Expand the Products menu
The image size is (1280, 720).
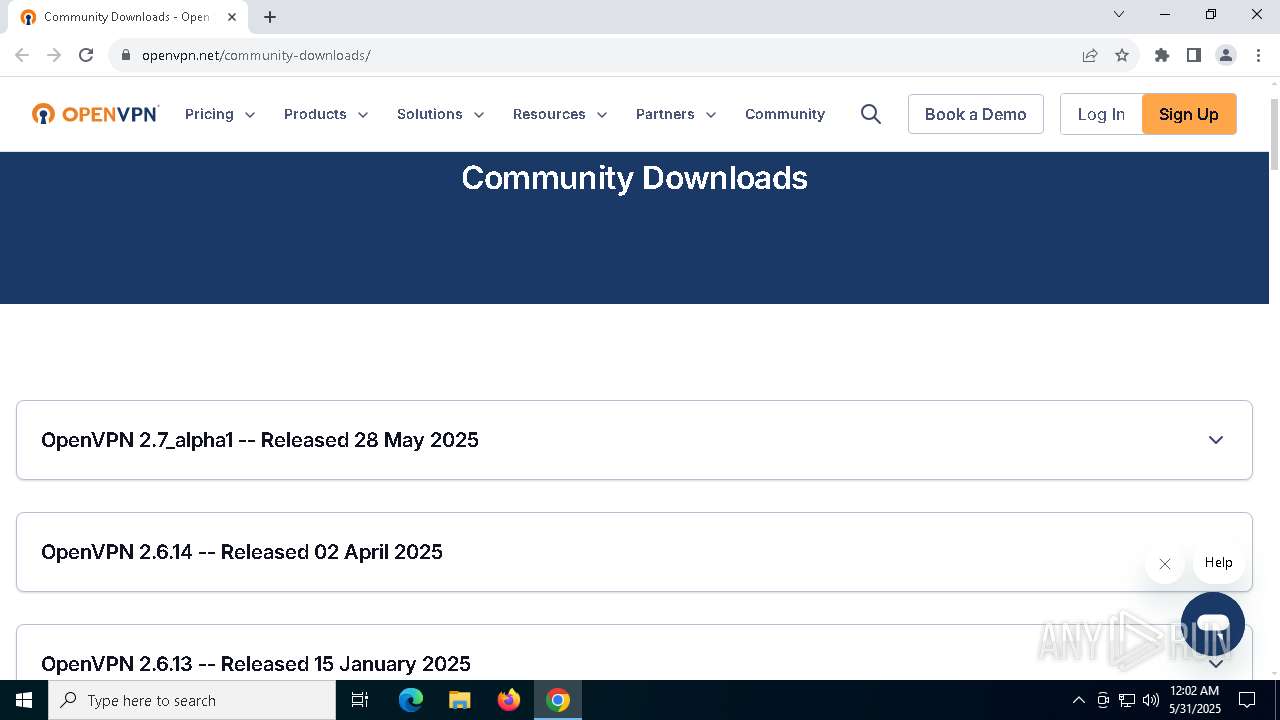(326, 114)
